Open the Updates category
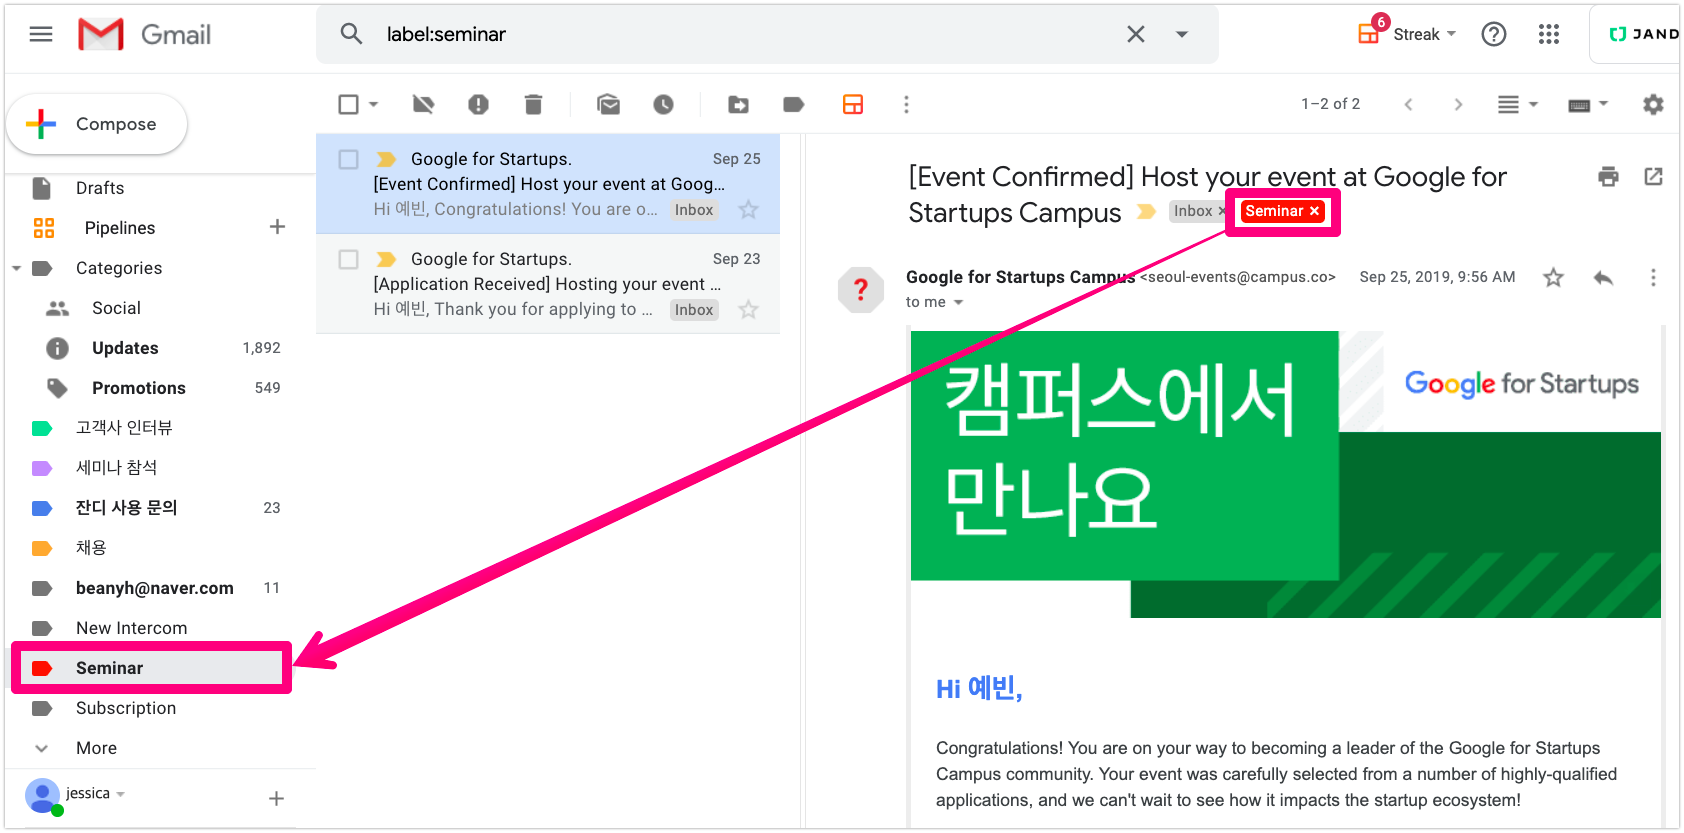This screenshot has width=1684, height=833. pos(125,348)
